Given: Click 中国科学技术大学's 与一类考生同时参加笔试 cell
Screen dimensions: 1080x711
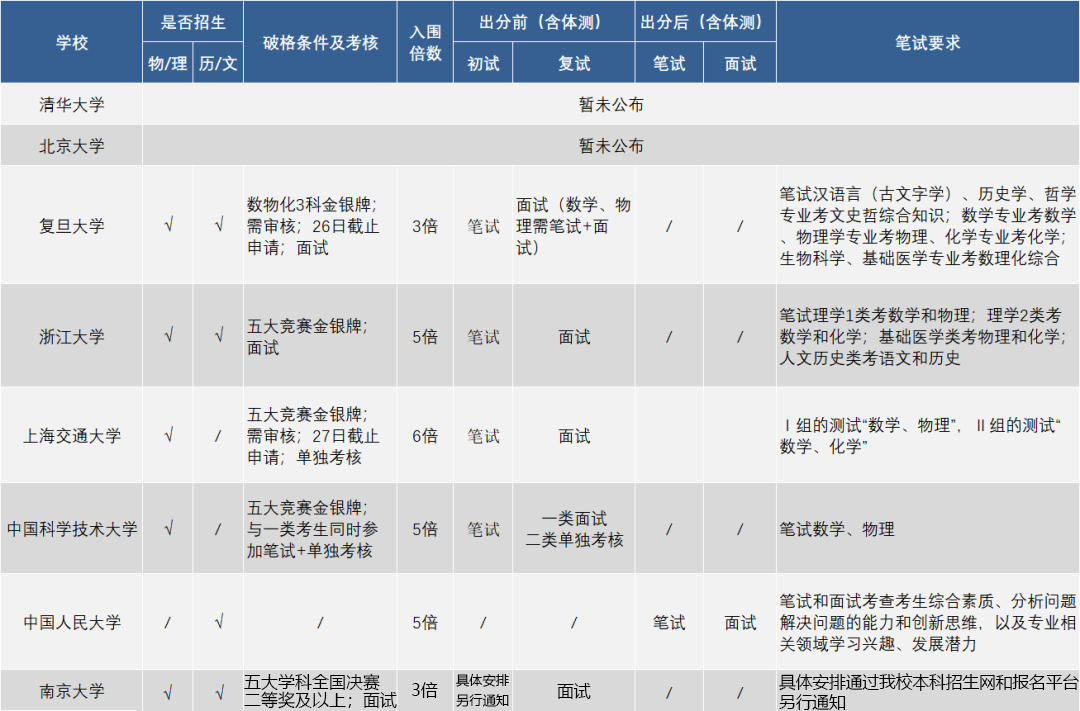Looking at the screenshot, I should (x=320, y=529).
